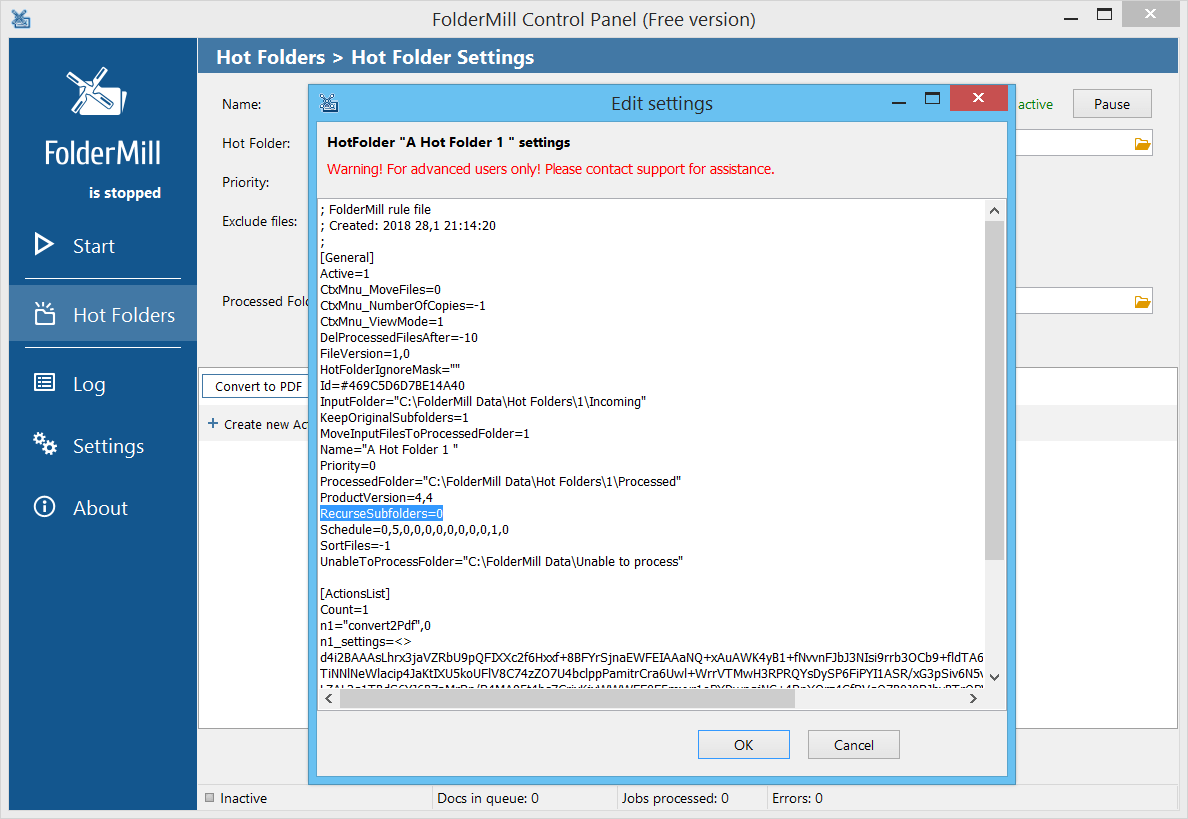Maximize the FolderMill Control Panel window
This screenshot has width=1188, height=819.
pyautogui.click(x=1105, y=14)
